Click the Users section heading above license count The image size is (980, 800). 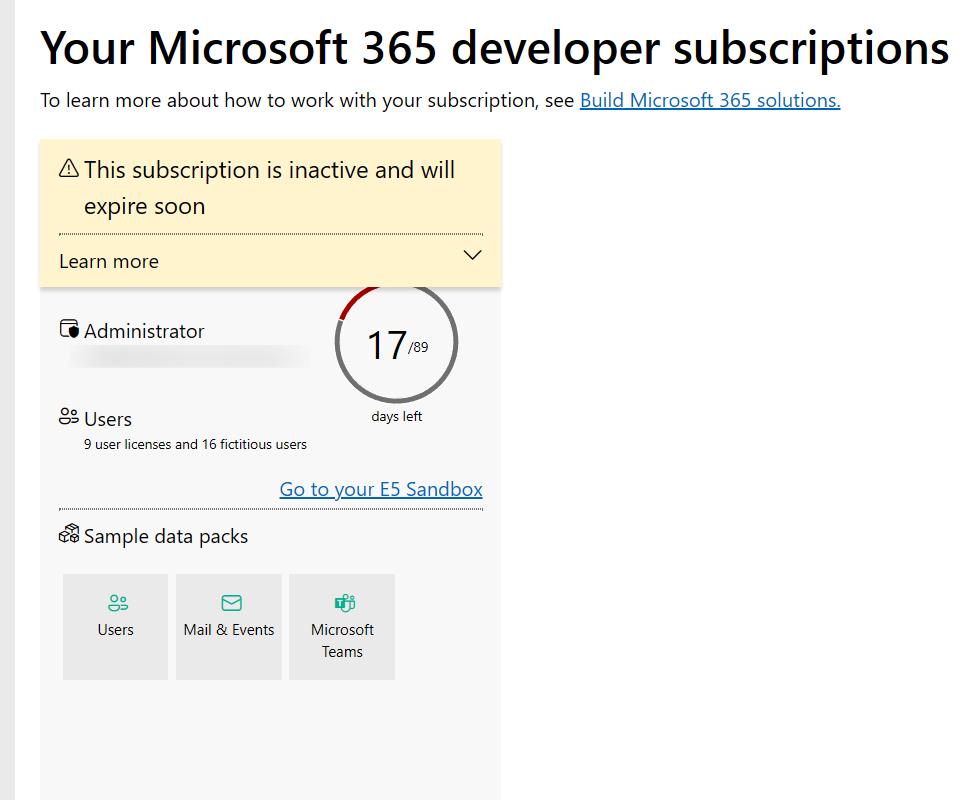pyautogui.click(x=108, y=419)
